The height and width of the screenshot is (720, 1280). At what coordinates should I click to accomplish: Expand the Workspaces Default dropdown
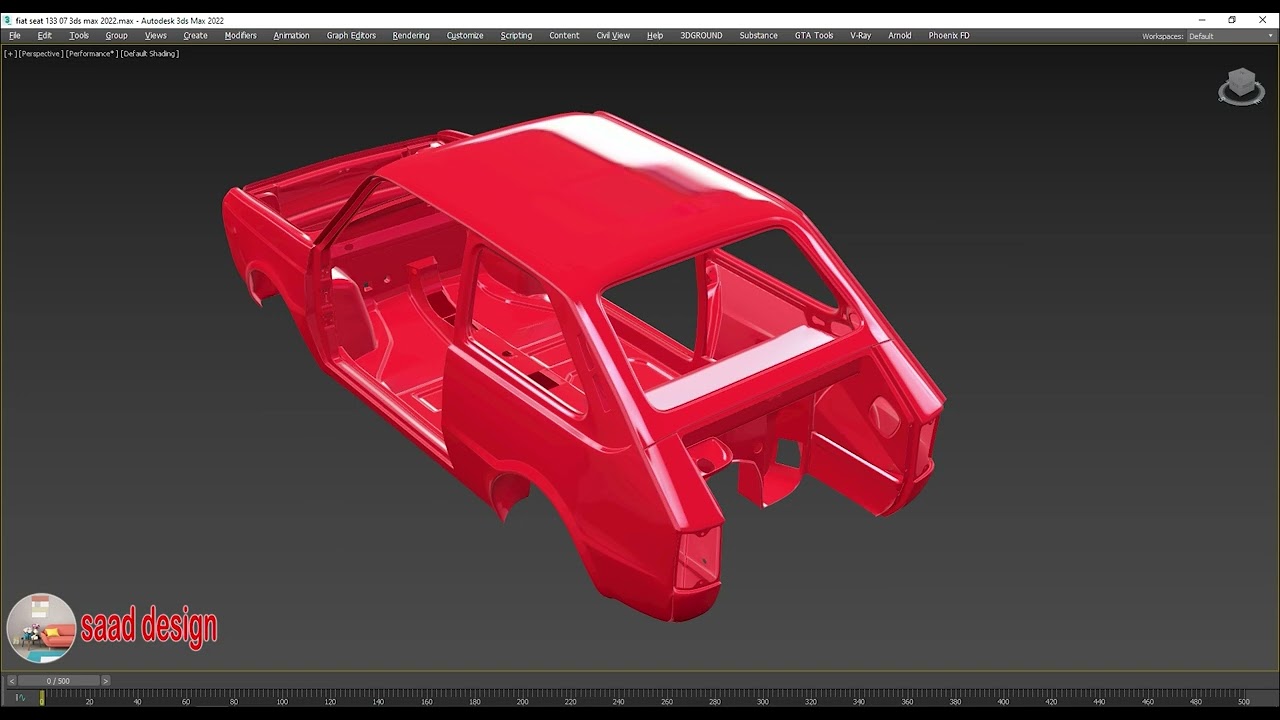click(x=1230, y=36)
